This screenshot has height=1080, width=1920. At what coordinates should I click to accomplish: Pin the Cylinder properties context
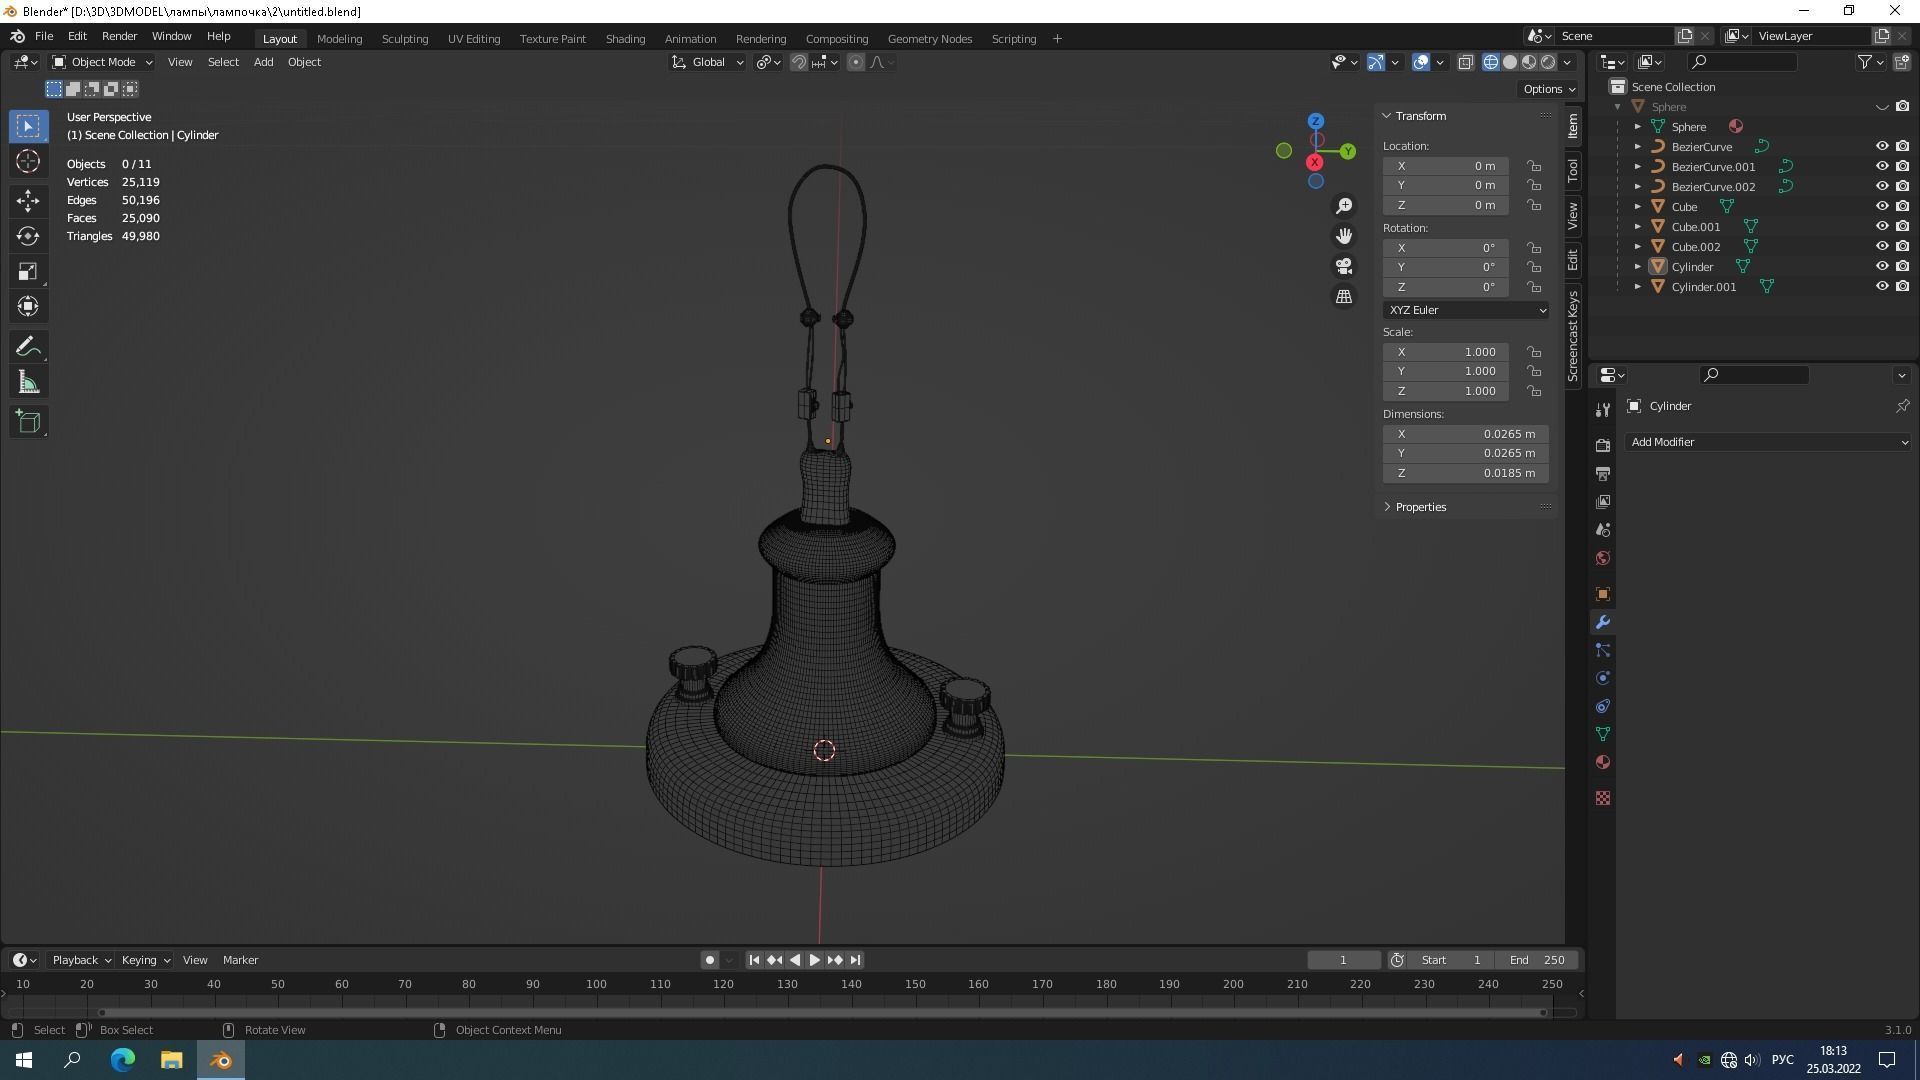(x=1902, y=406)
